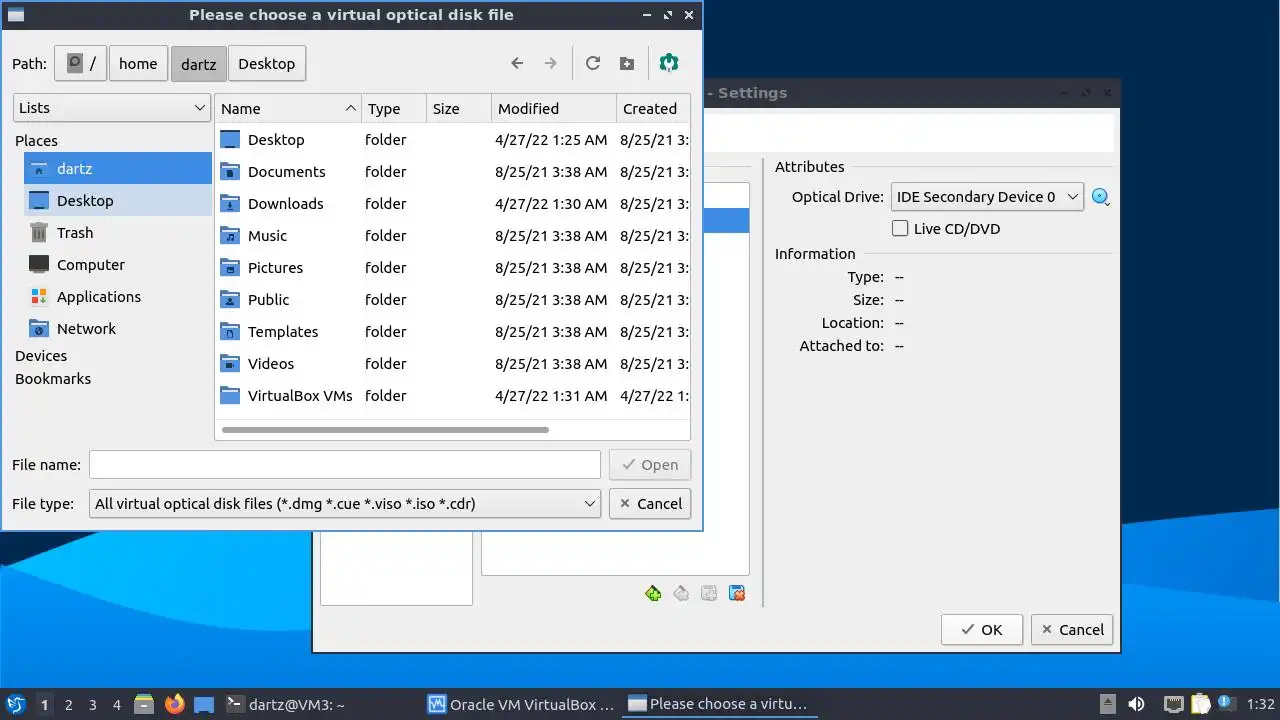Sort by the Created column header
Viewport: 1280px width, 720px height.
653,109
